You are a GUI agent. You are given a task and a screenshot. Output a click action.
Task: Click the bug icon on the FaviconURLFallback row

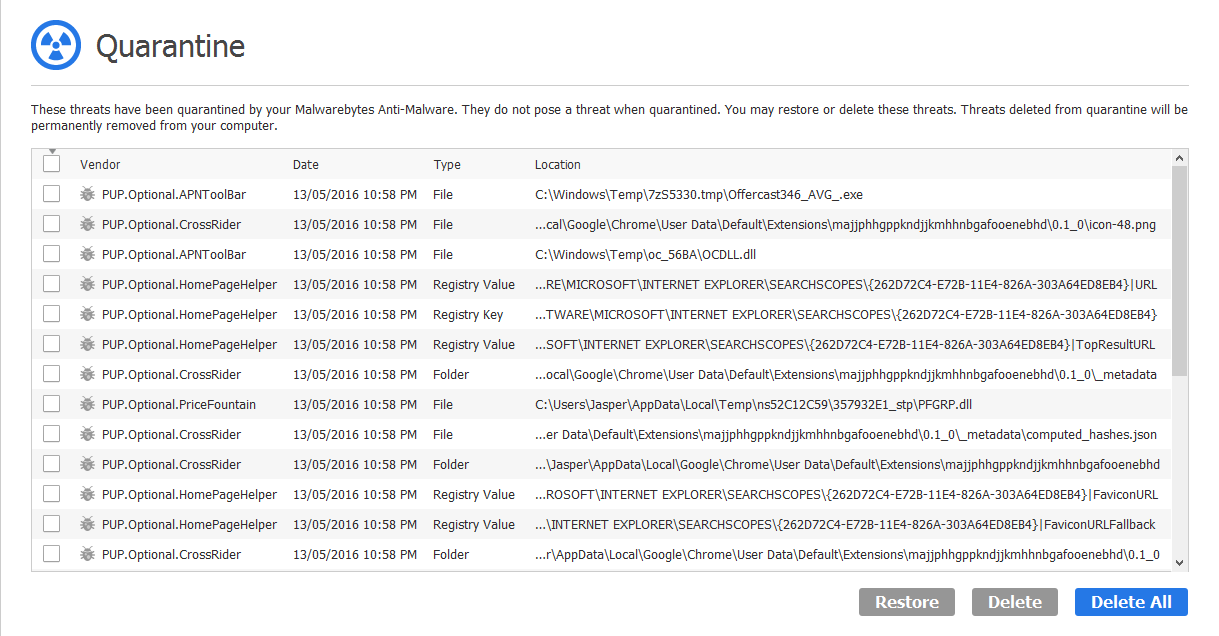pyautogui.click(x=88, y=524)
